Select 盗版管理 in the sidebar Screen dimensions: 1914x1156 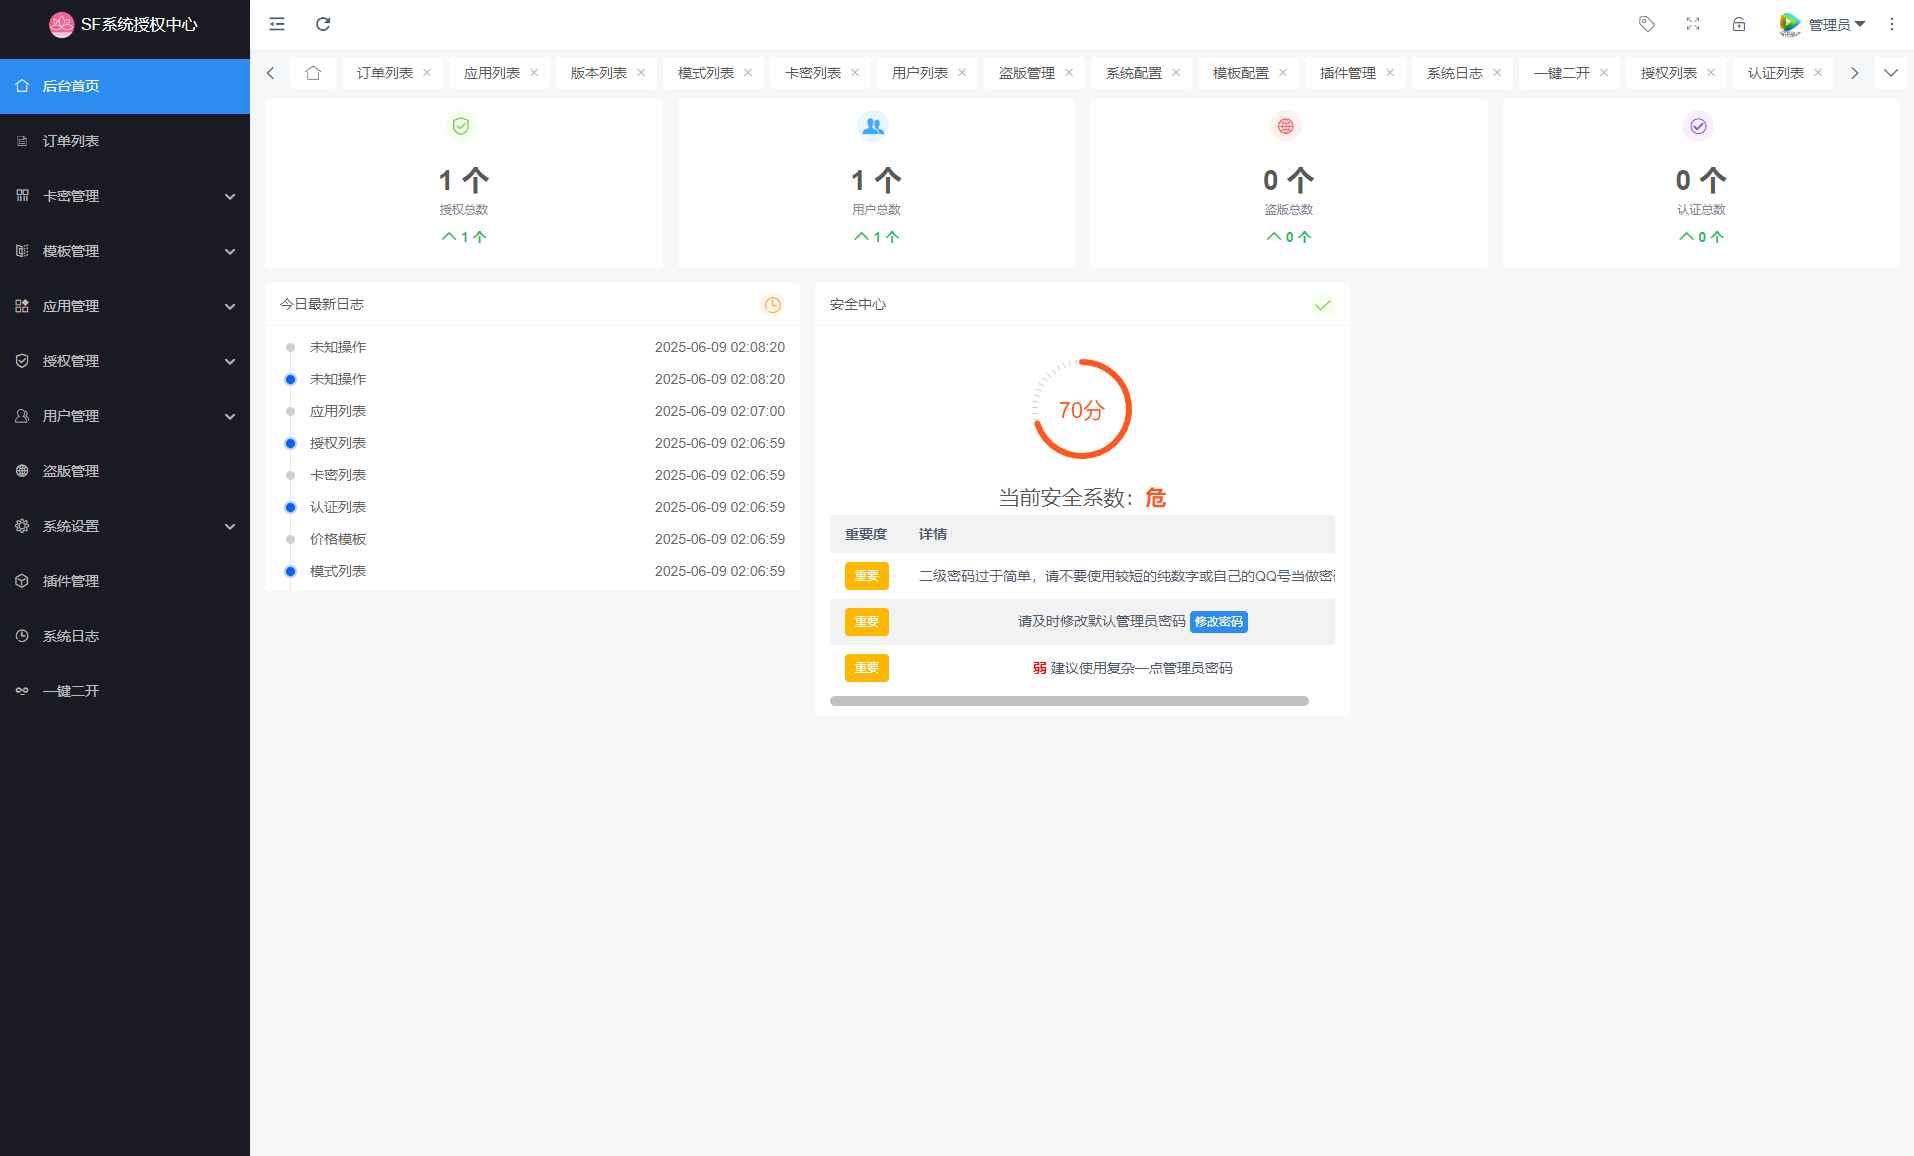coord(72,470)
